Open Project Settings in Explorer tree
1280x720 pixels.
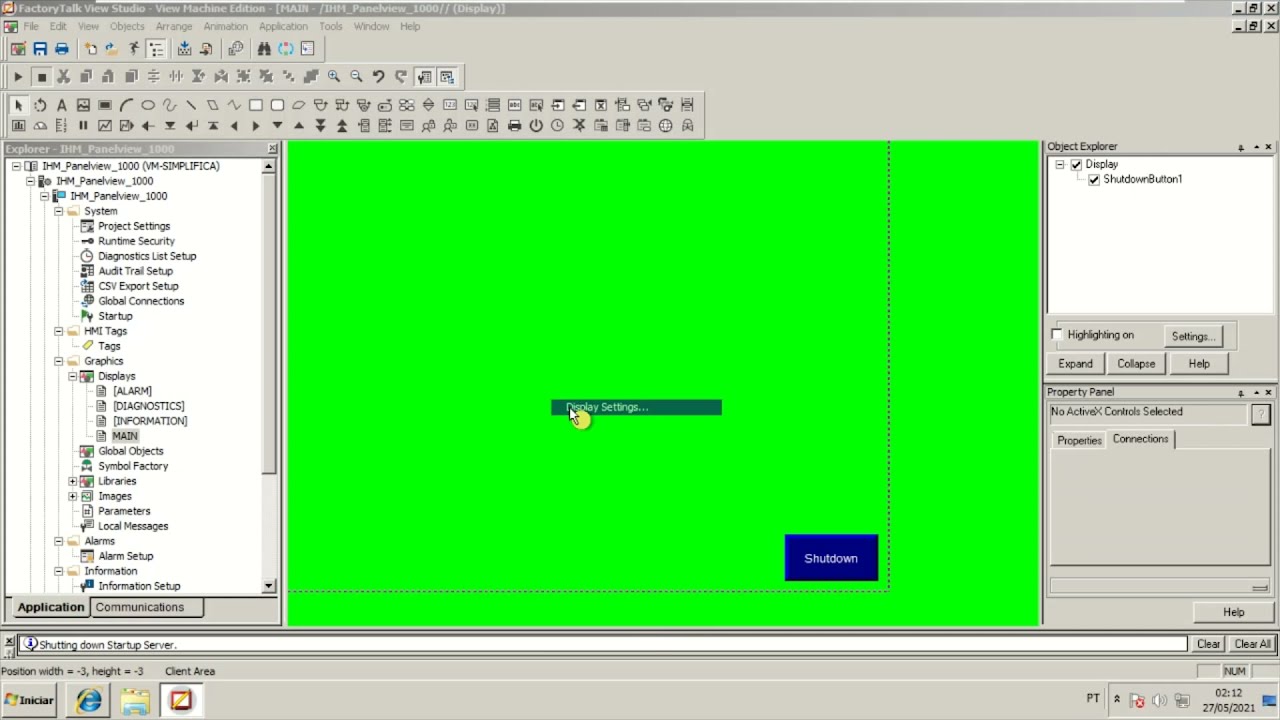[x=134, y=226]
